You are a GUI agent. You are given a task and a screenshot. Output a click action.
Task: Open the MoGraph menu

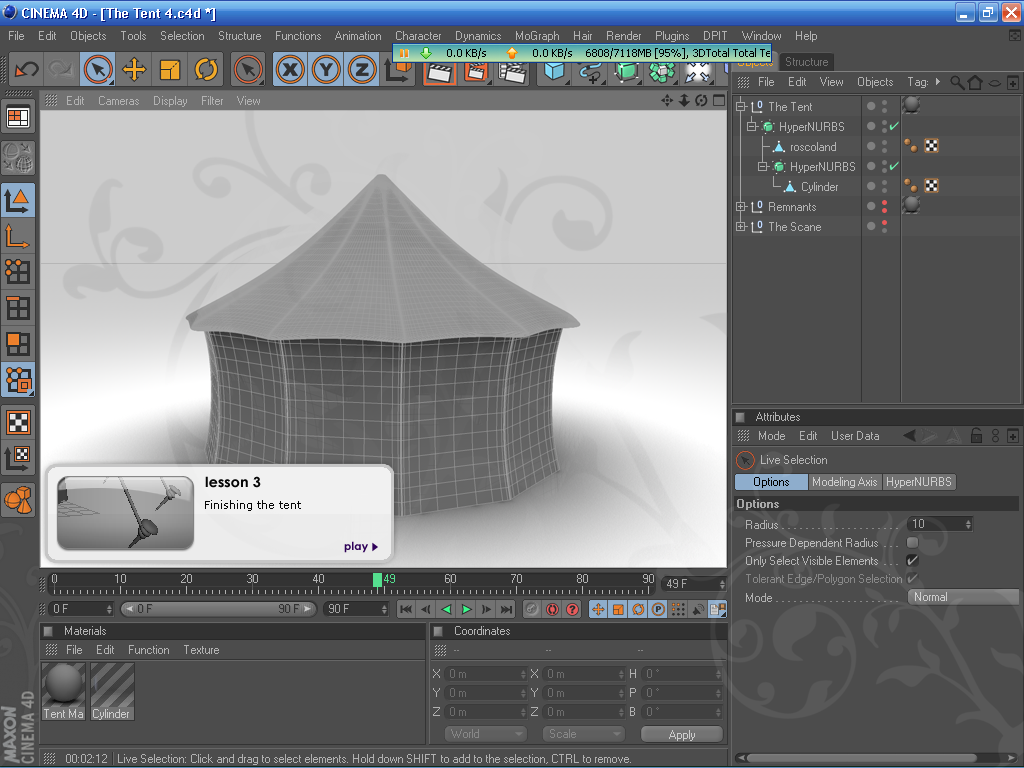537,36
